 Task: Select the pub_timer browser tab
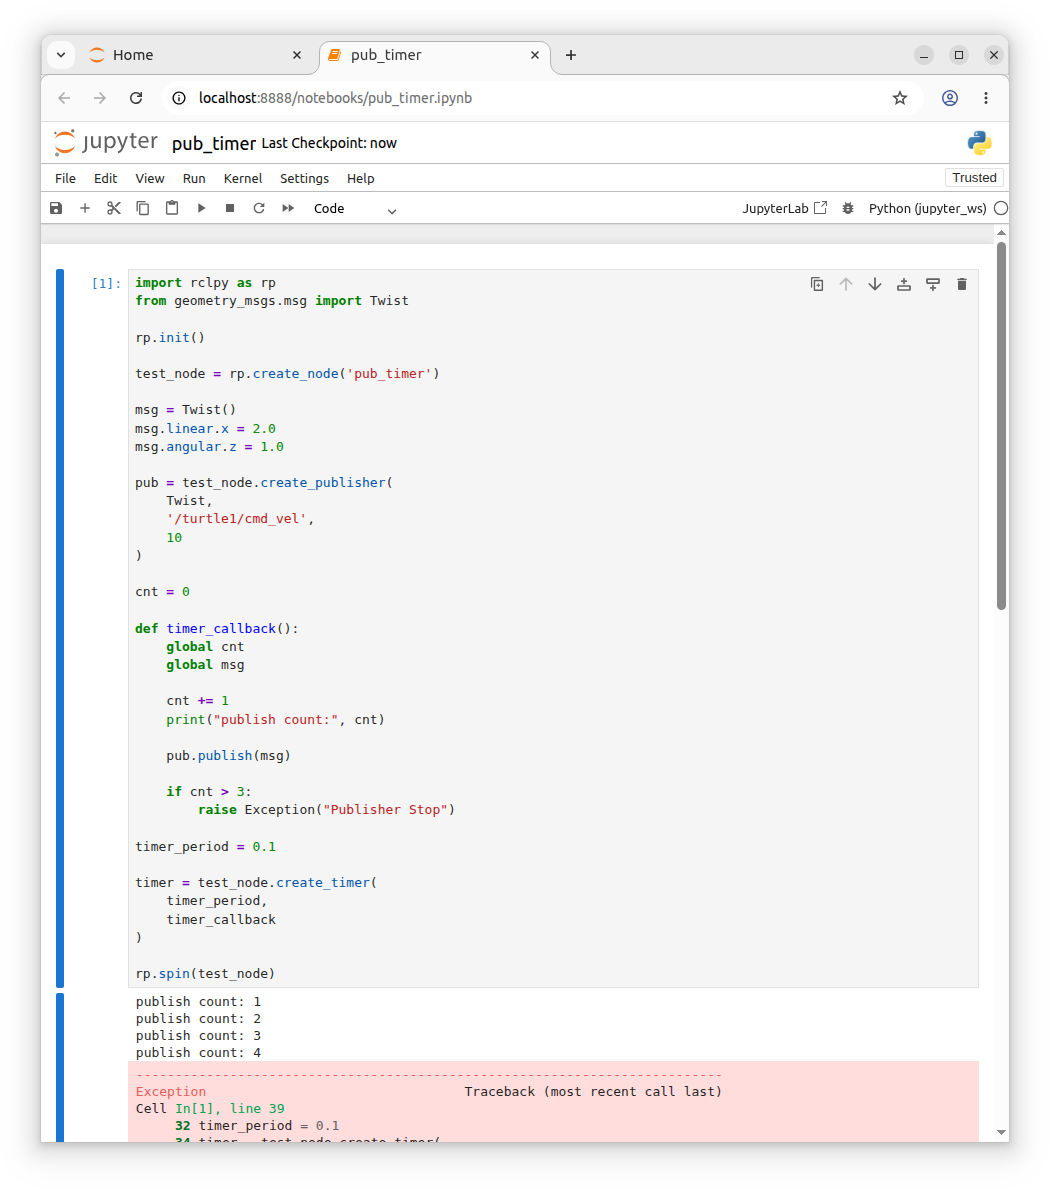[x=432, y=55]
